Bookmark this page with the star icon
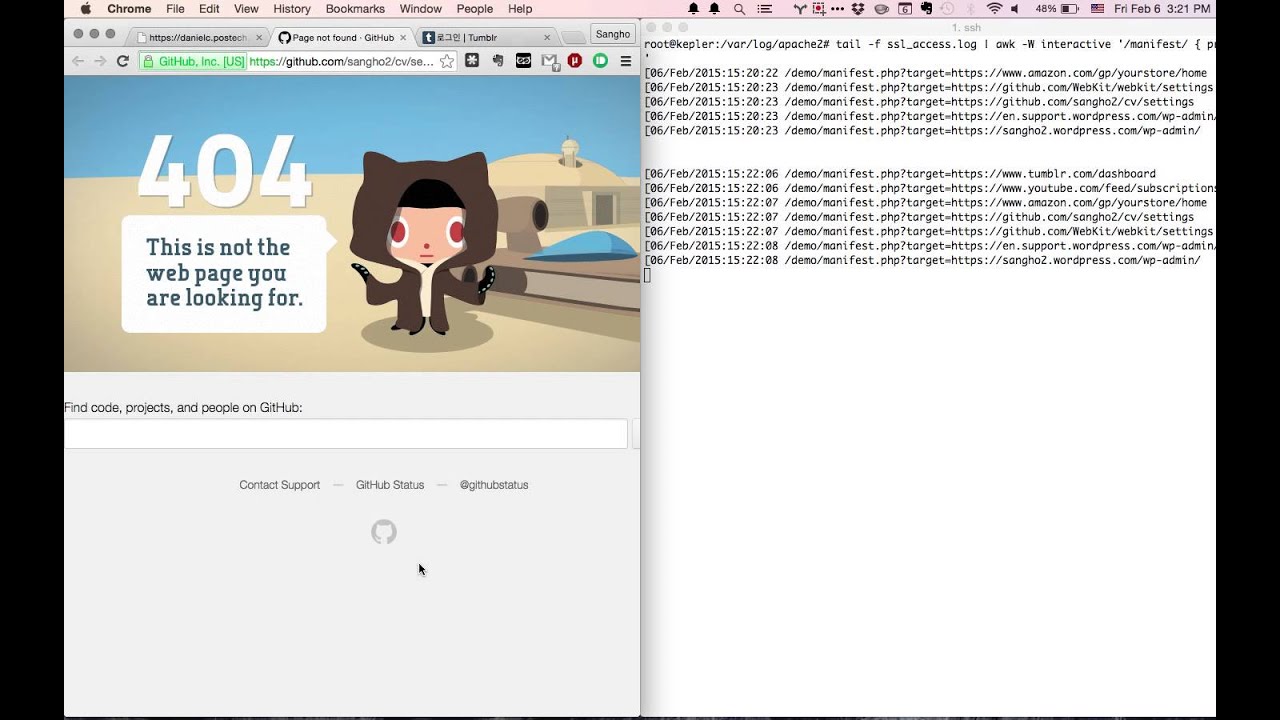Screen dimensions: 1280x720 [x=447, y=61]
